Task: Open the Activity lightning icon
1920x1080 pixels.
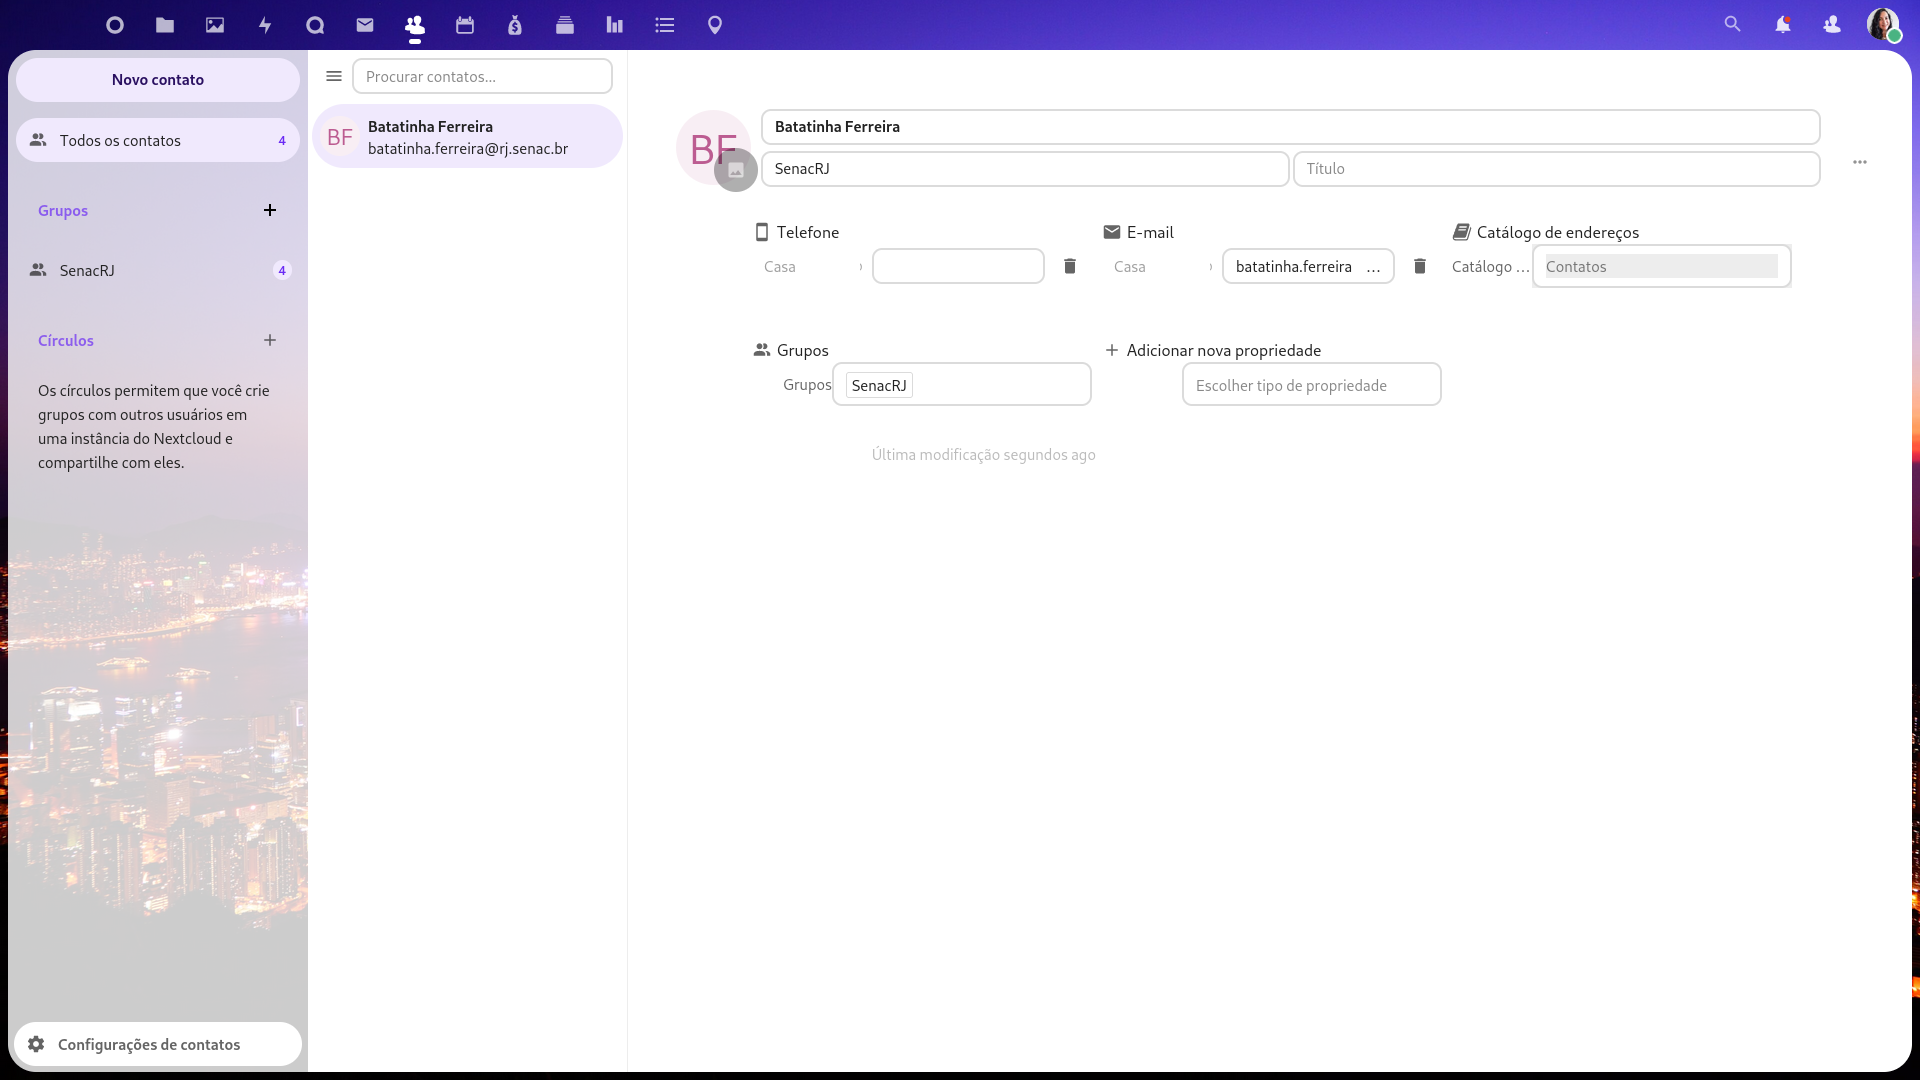Action: [x=265, y=25]
